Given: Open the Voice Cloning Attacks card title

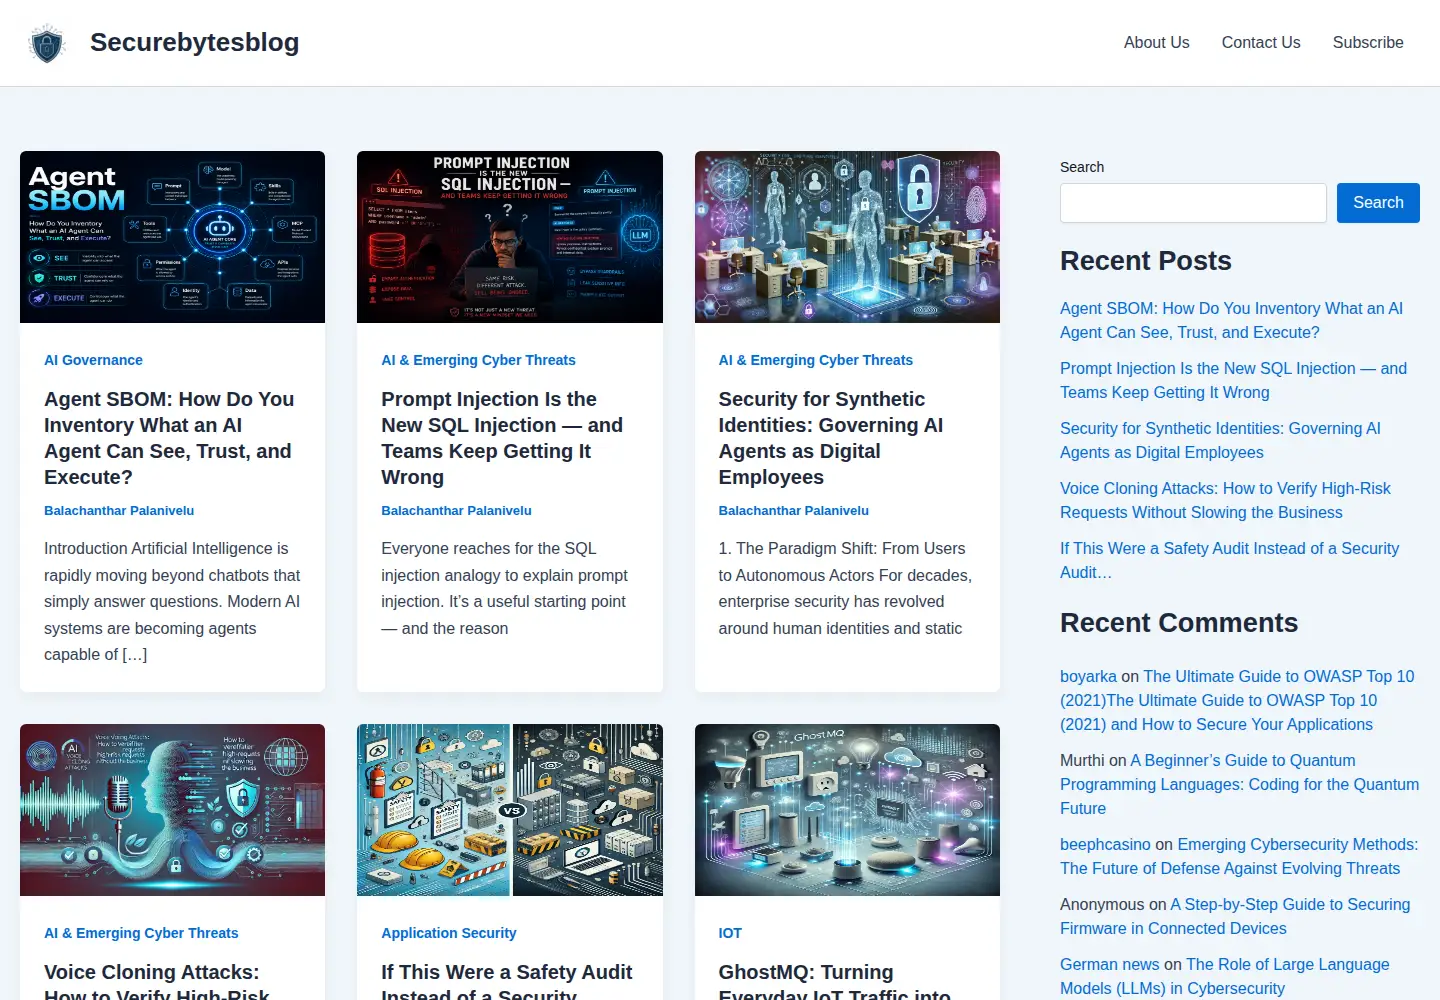Looking at the screenshot, I should pos(157,984).
